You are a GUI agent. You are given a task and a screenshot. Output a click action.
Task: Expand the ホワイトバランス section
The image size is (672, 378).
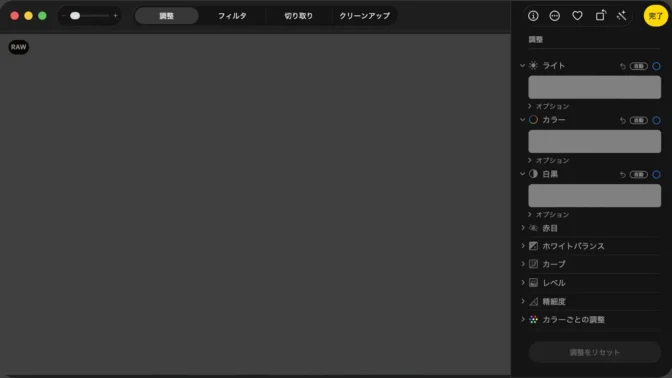523,246
